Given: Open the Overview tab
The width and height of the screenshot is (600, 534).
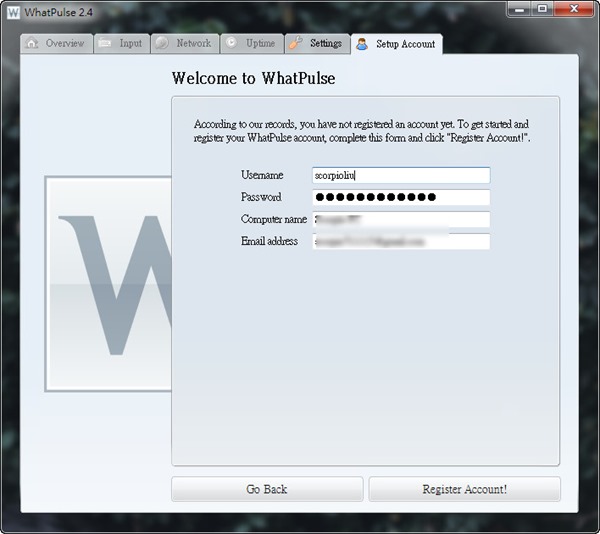Looking at the screenshot, I should pyautogui.click(x=57, y=44).
